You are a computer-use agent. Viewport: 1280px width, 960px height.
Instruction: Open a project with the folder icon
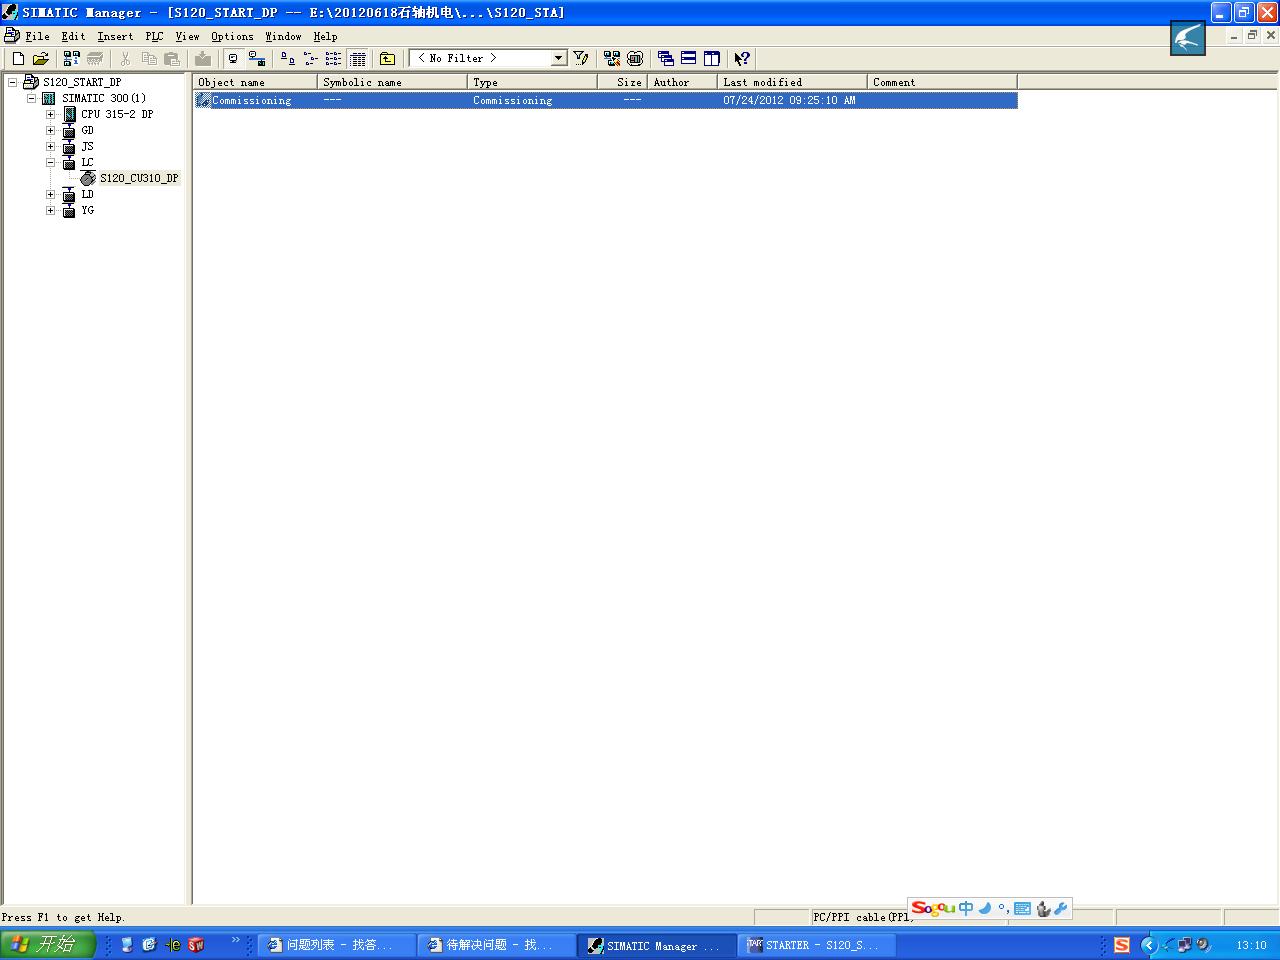41,59
